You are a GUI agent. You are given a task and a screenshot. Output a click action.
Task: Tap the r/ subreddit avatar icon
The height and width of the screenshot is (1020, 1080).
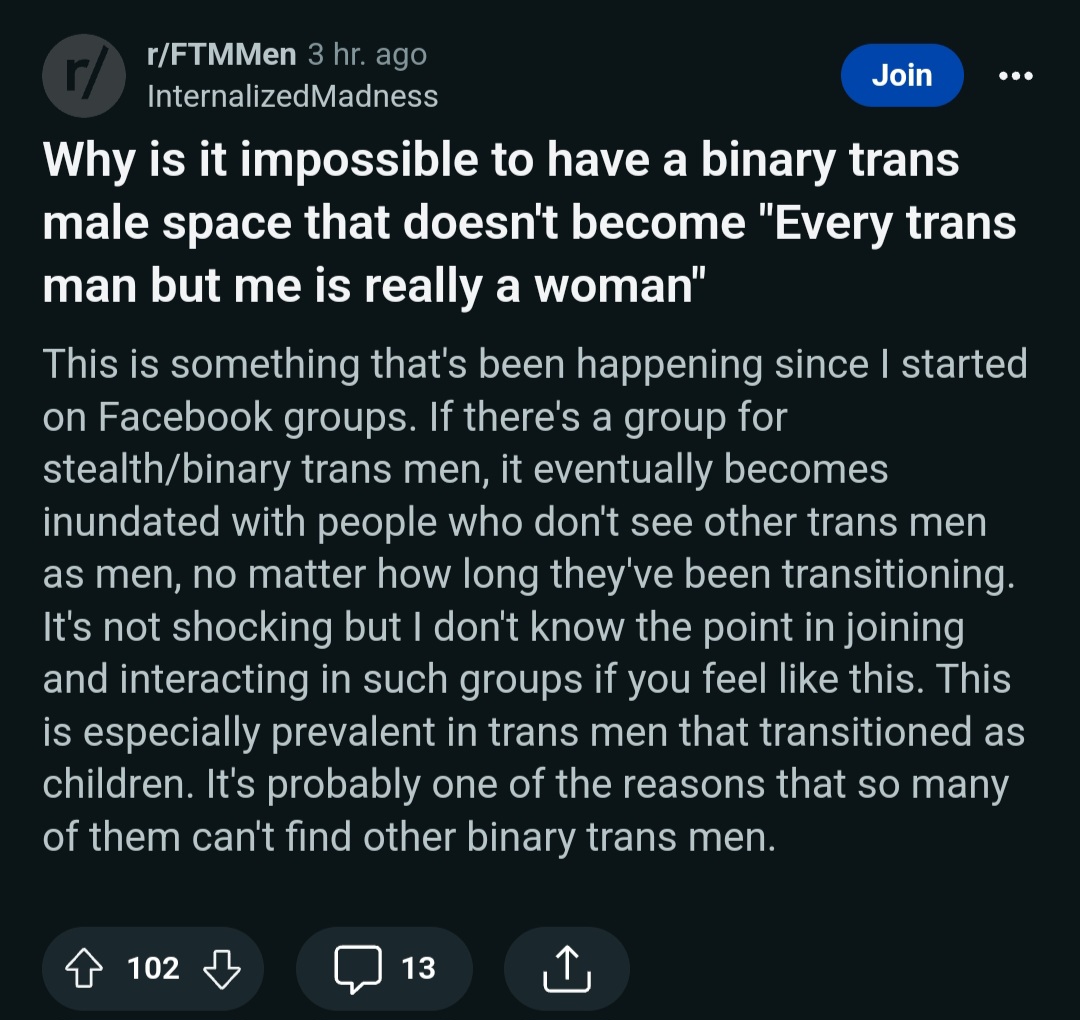coord(83,75)
